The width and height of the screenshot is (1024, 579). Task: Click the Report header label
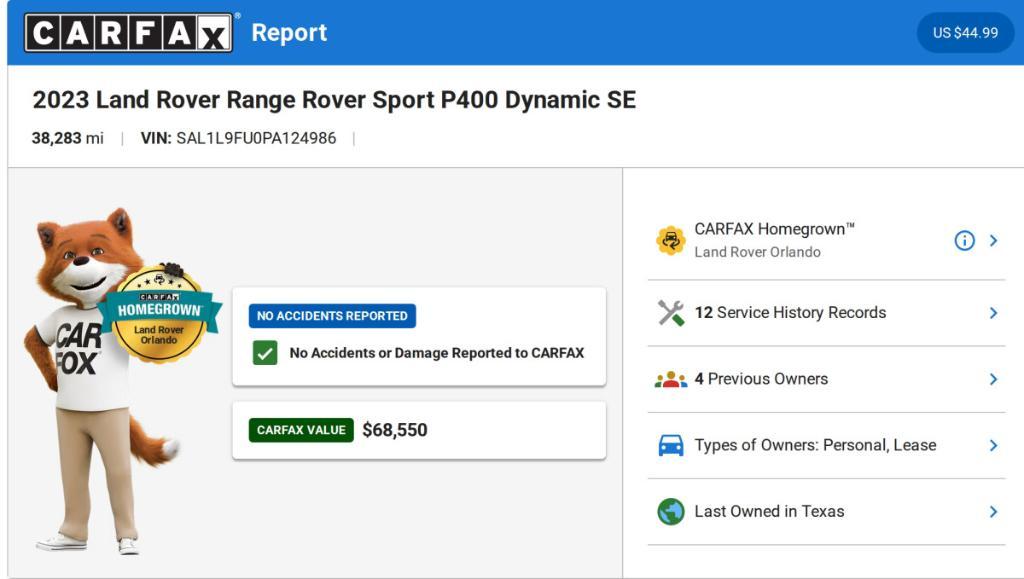[x=289, y=33]
